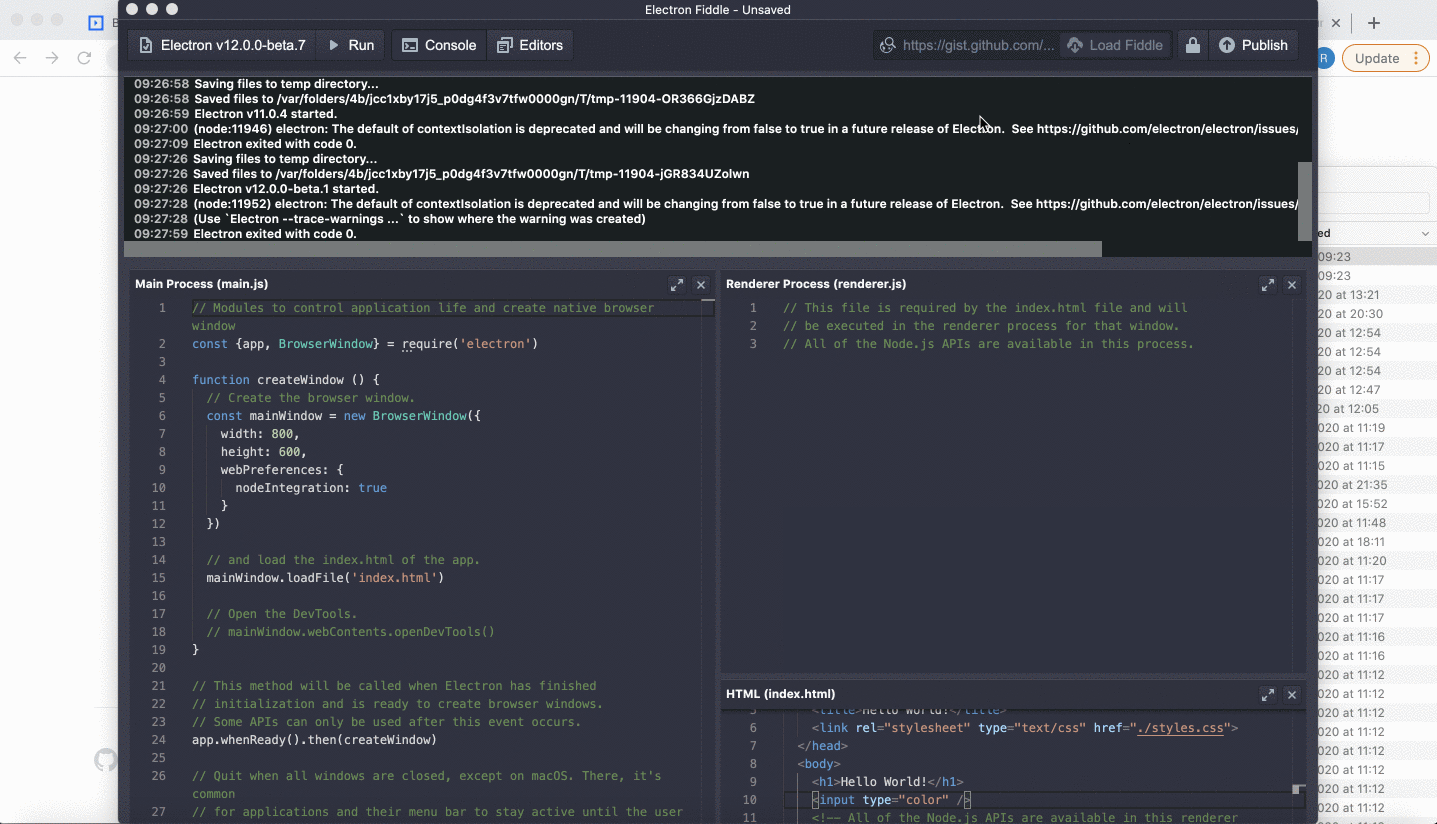1437x824 pixels.
Task: Maximize the Main Process editor panel
Action: click(677, 285)
